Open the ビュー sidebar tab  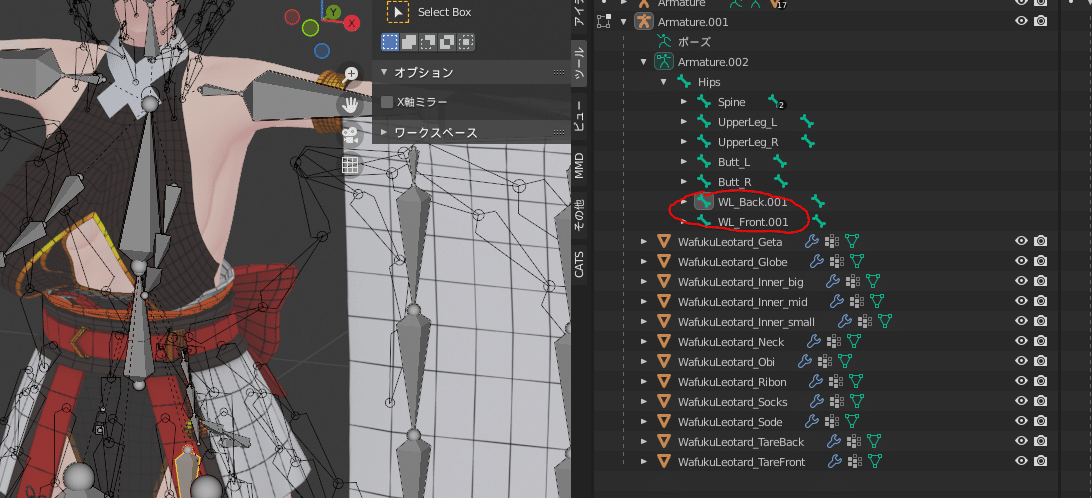coord(579,115)
